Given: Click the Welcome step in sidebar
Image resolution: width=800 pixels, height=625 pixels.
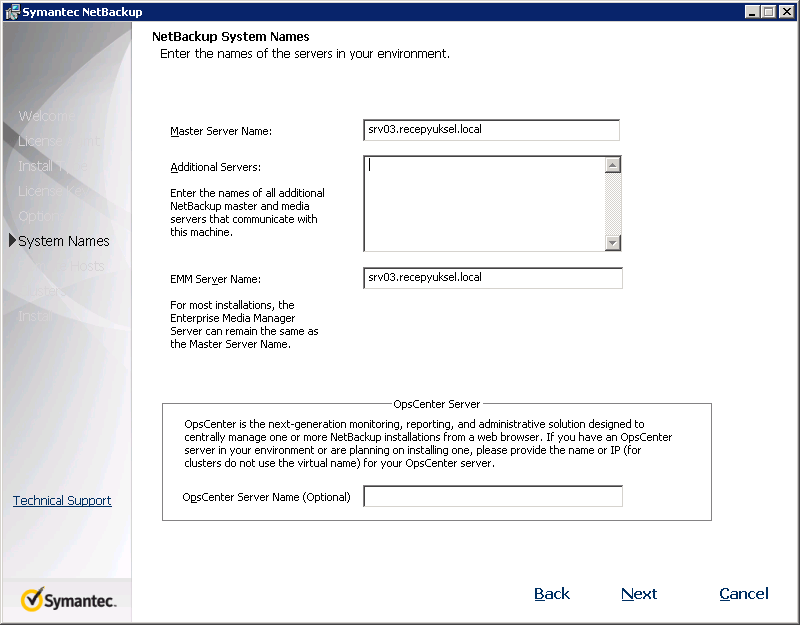Looking at the screenshot, I should click(46, 116).
